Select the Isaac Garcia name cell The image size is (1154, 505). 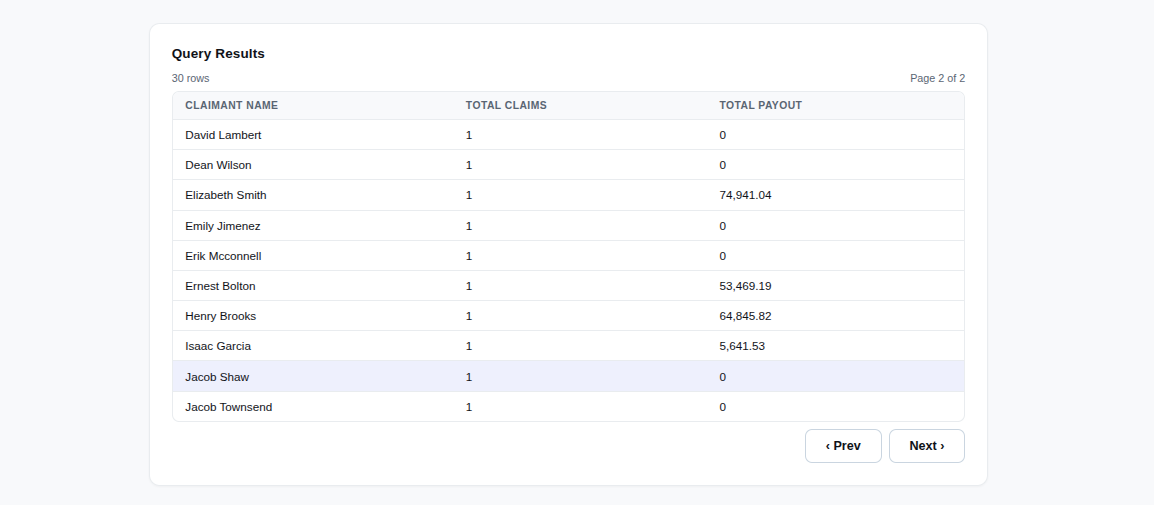click(219, 346)
